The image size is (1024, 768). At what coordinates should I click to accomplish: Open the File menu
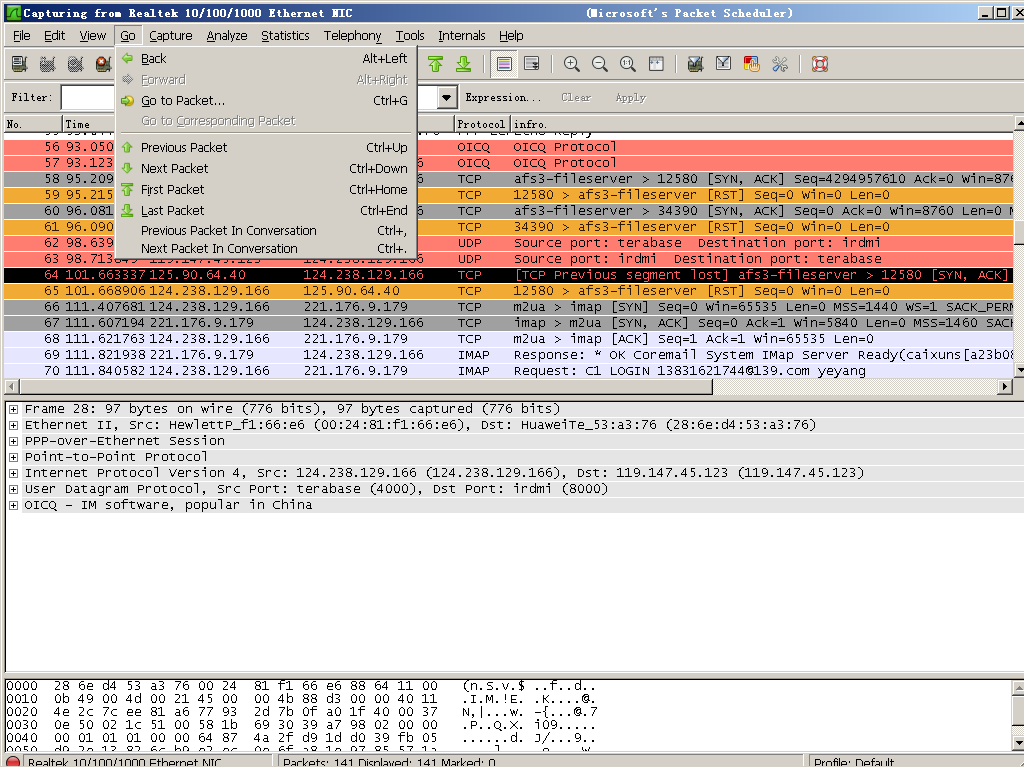point(22,36)
